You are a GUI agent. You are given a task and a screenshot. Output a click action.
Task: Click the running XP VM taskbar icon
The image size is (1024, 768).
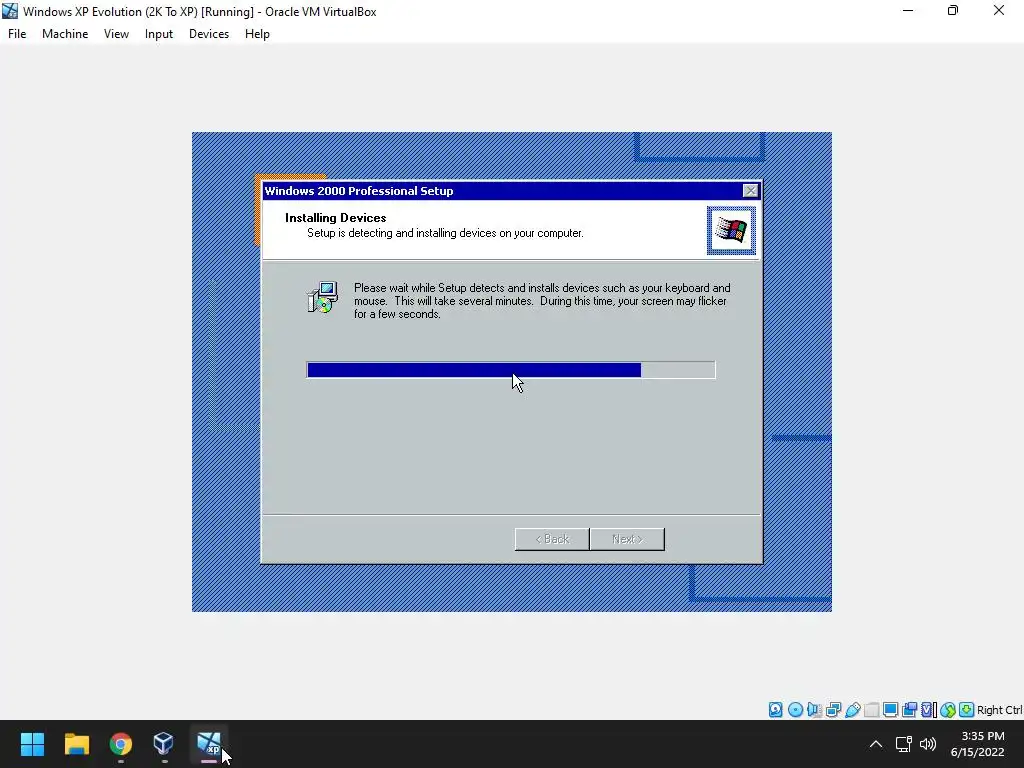(208, 744)
